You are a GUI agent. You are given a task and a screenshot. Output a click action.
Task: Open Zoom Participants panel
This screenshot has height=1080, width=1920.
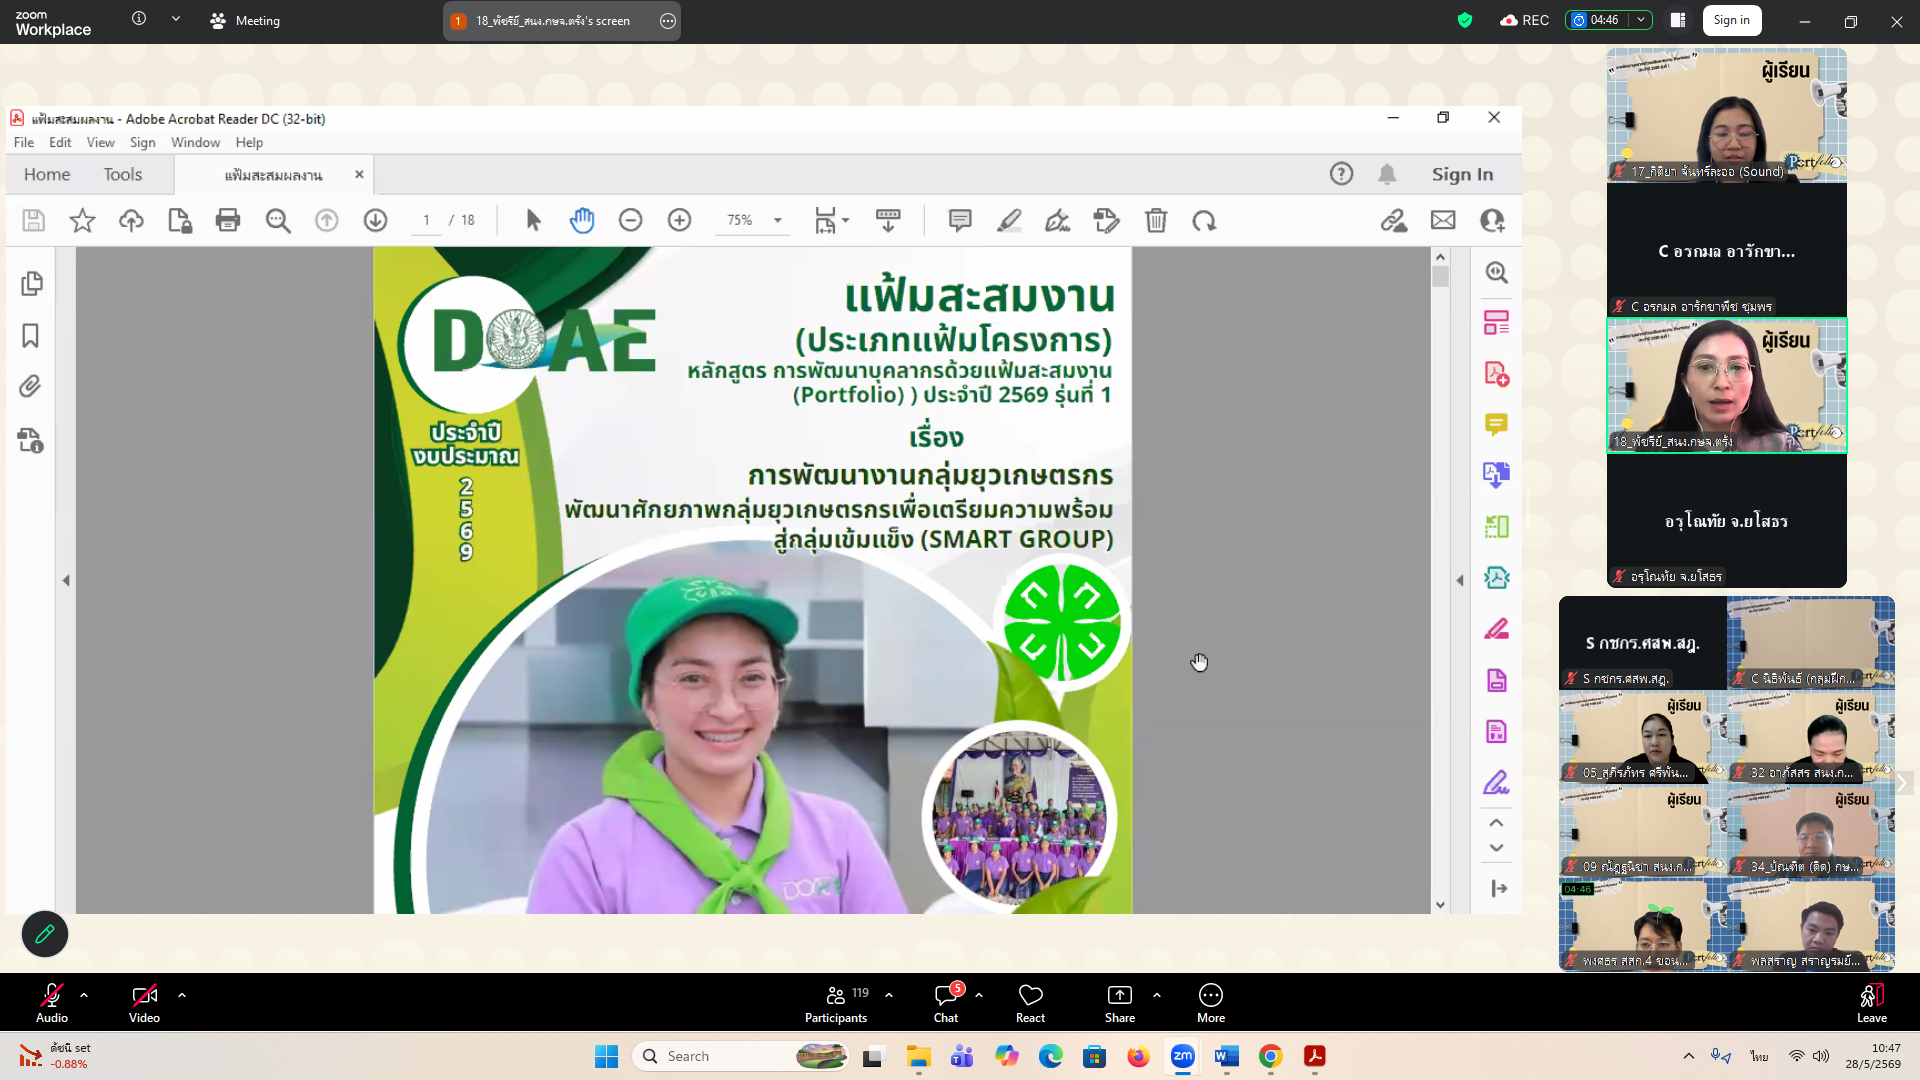coord(836,1002)
